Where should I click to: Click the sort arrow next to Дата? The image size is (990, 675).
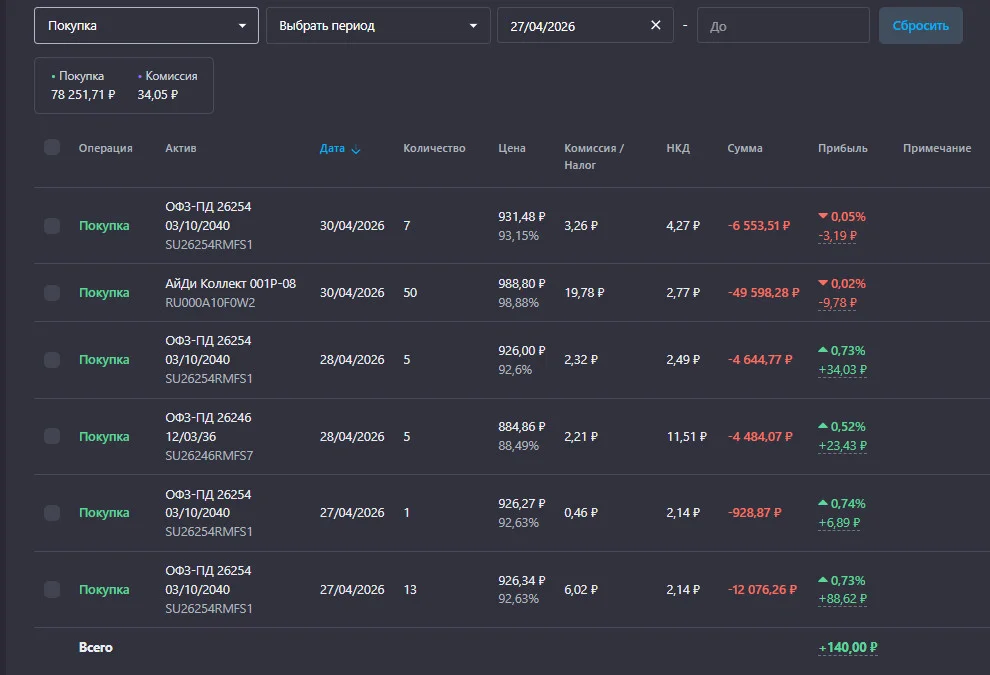[x=355, y=150]
